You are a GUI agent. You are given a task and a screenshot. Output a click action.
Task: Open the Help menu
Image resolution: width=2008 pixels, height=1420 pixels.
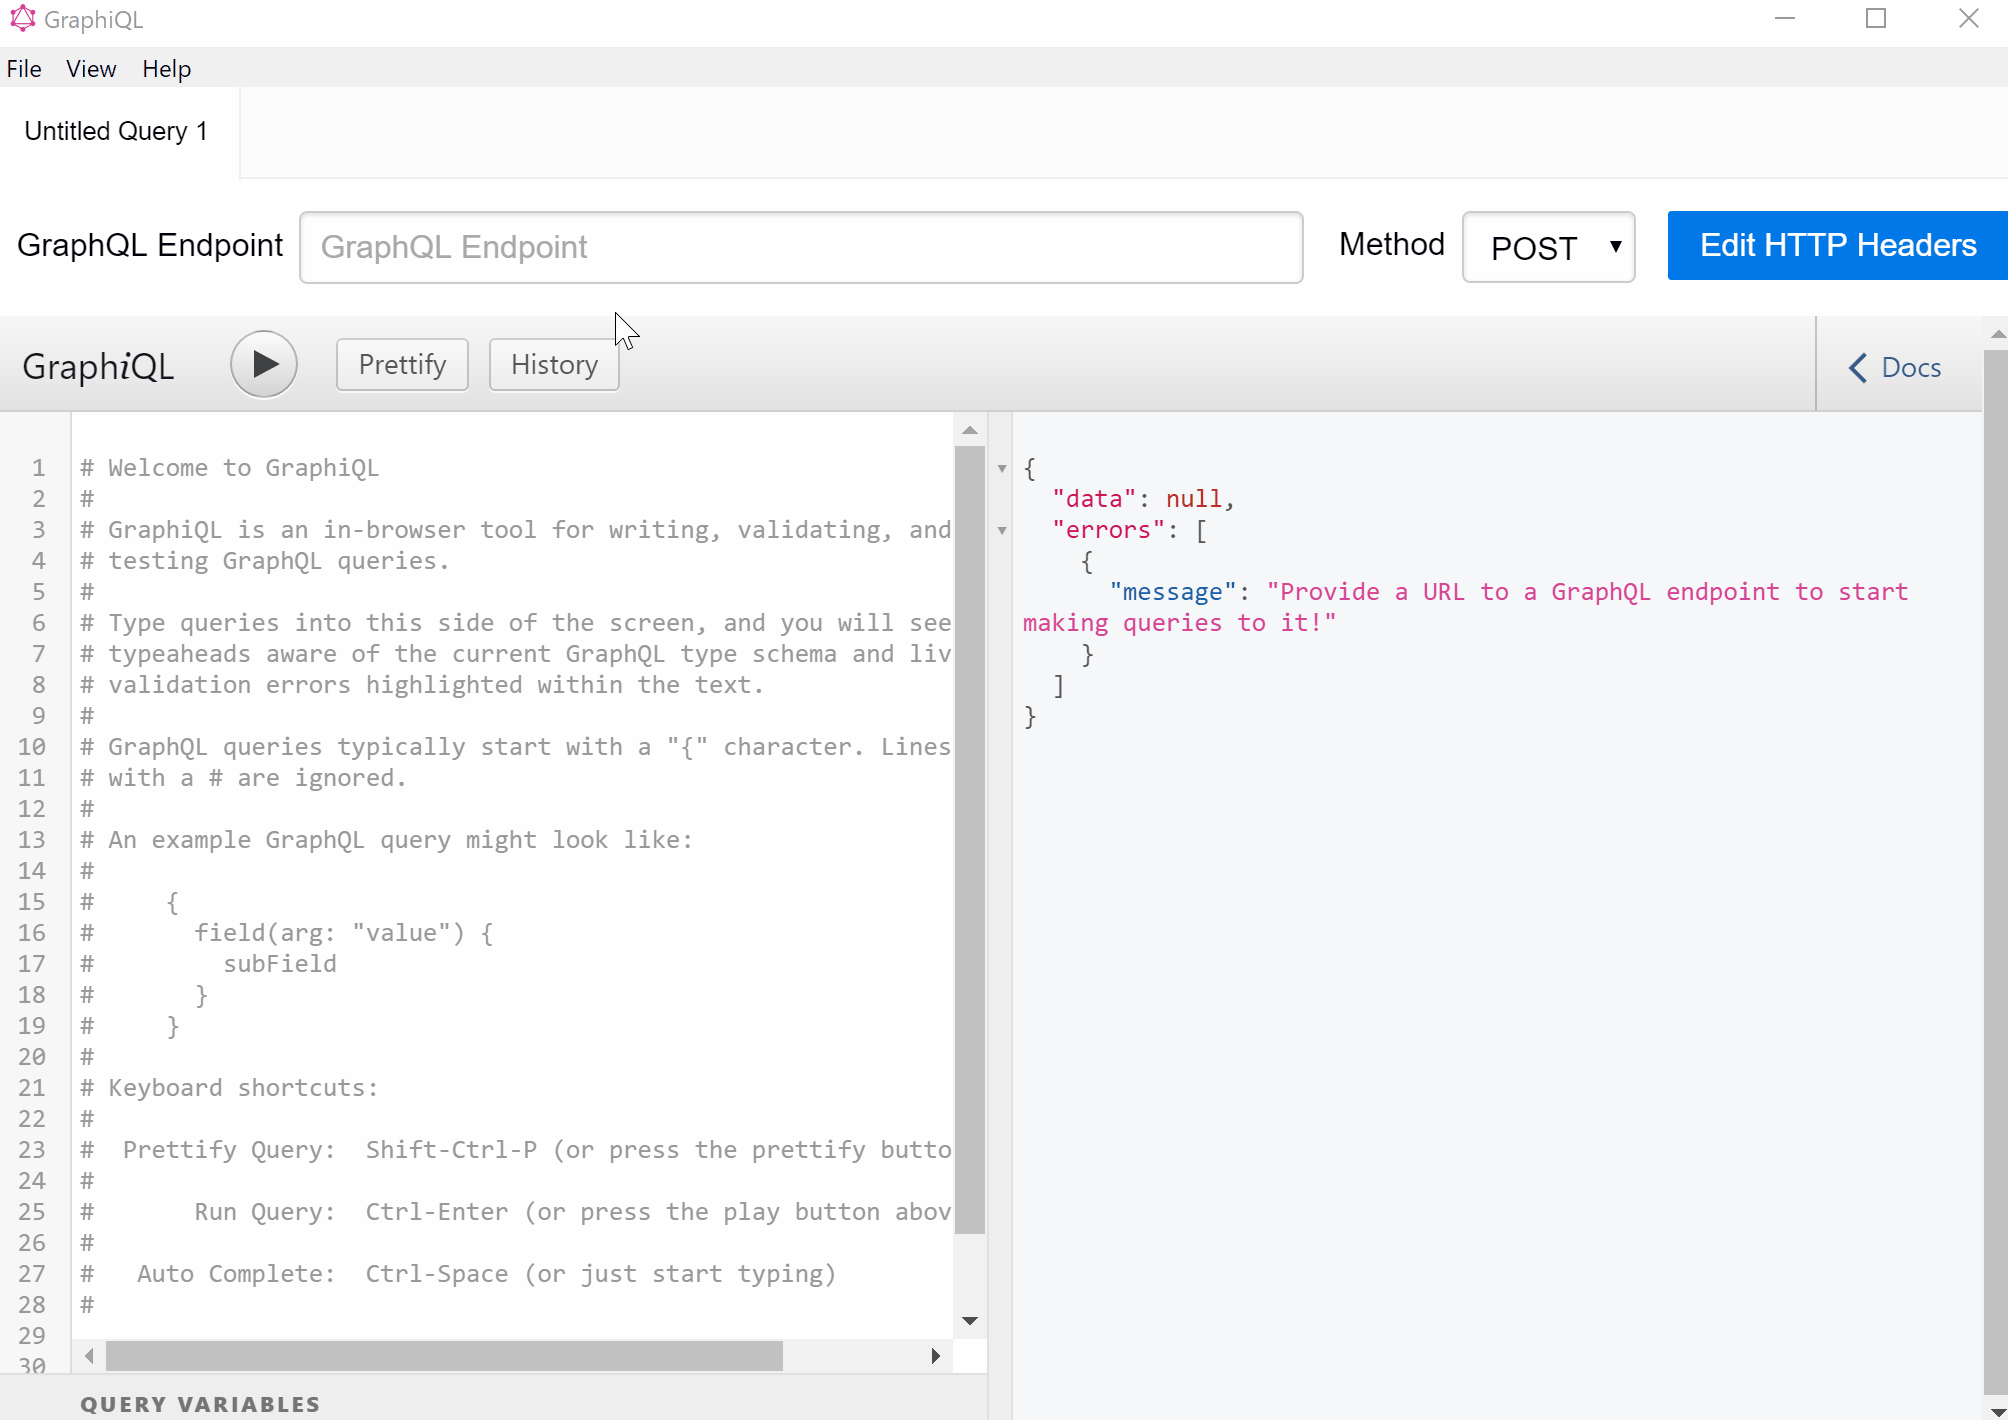tap(166, 69)
